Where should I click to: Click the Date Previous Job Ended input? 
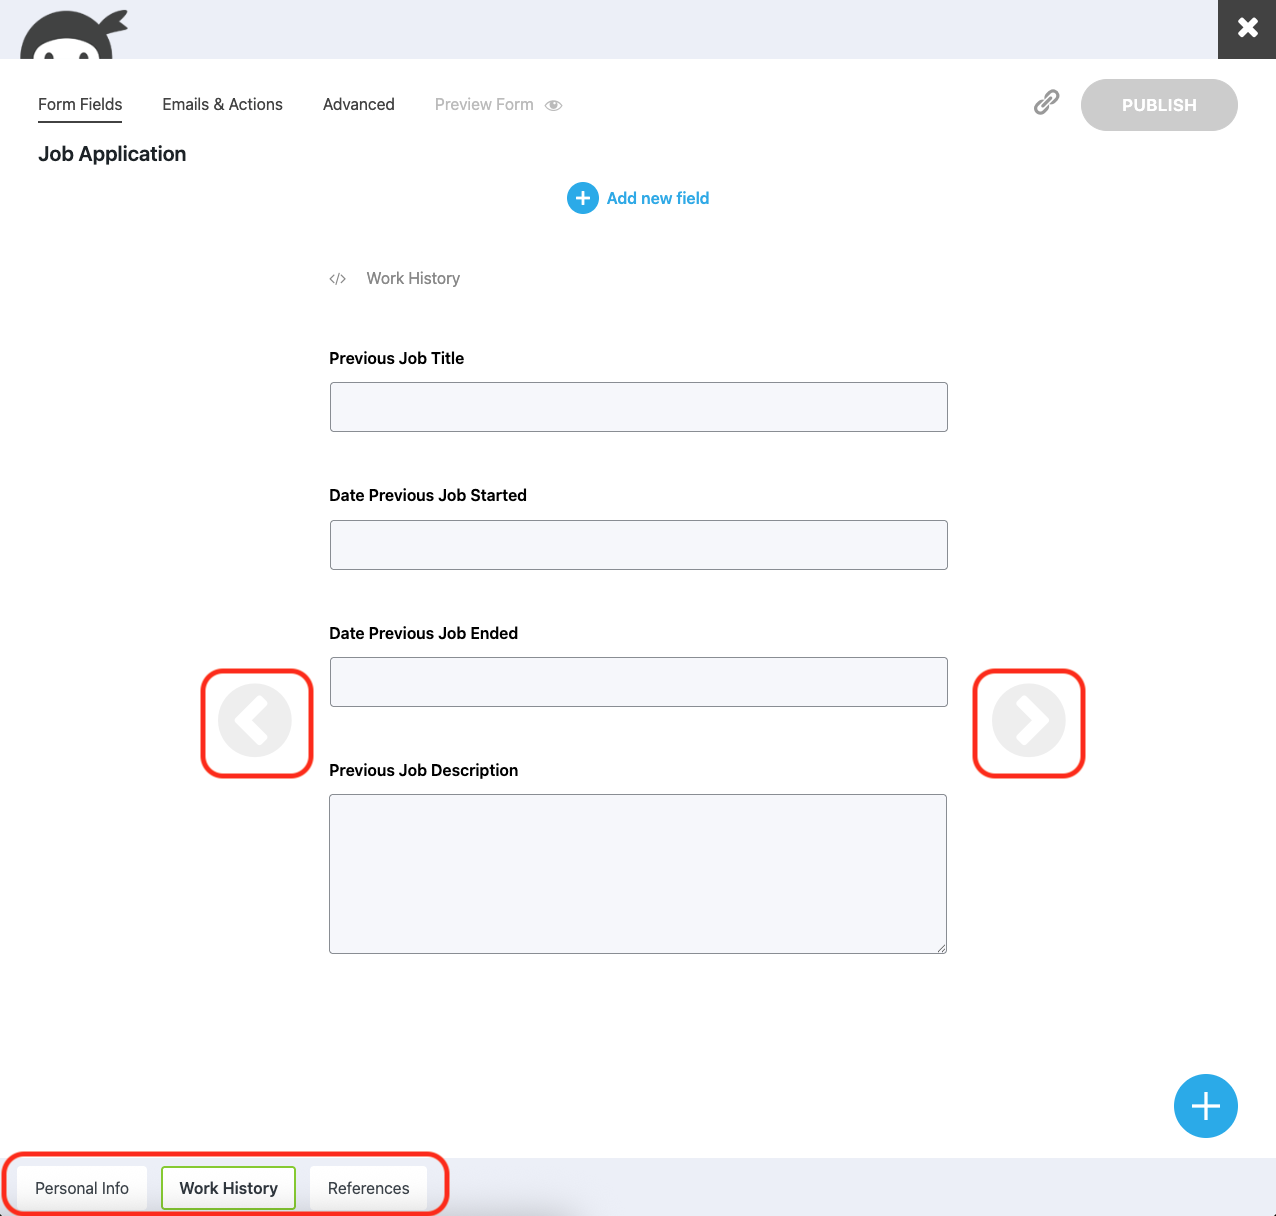pyautogui.click(x=639, y=682)
